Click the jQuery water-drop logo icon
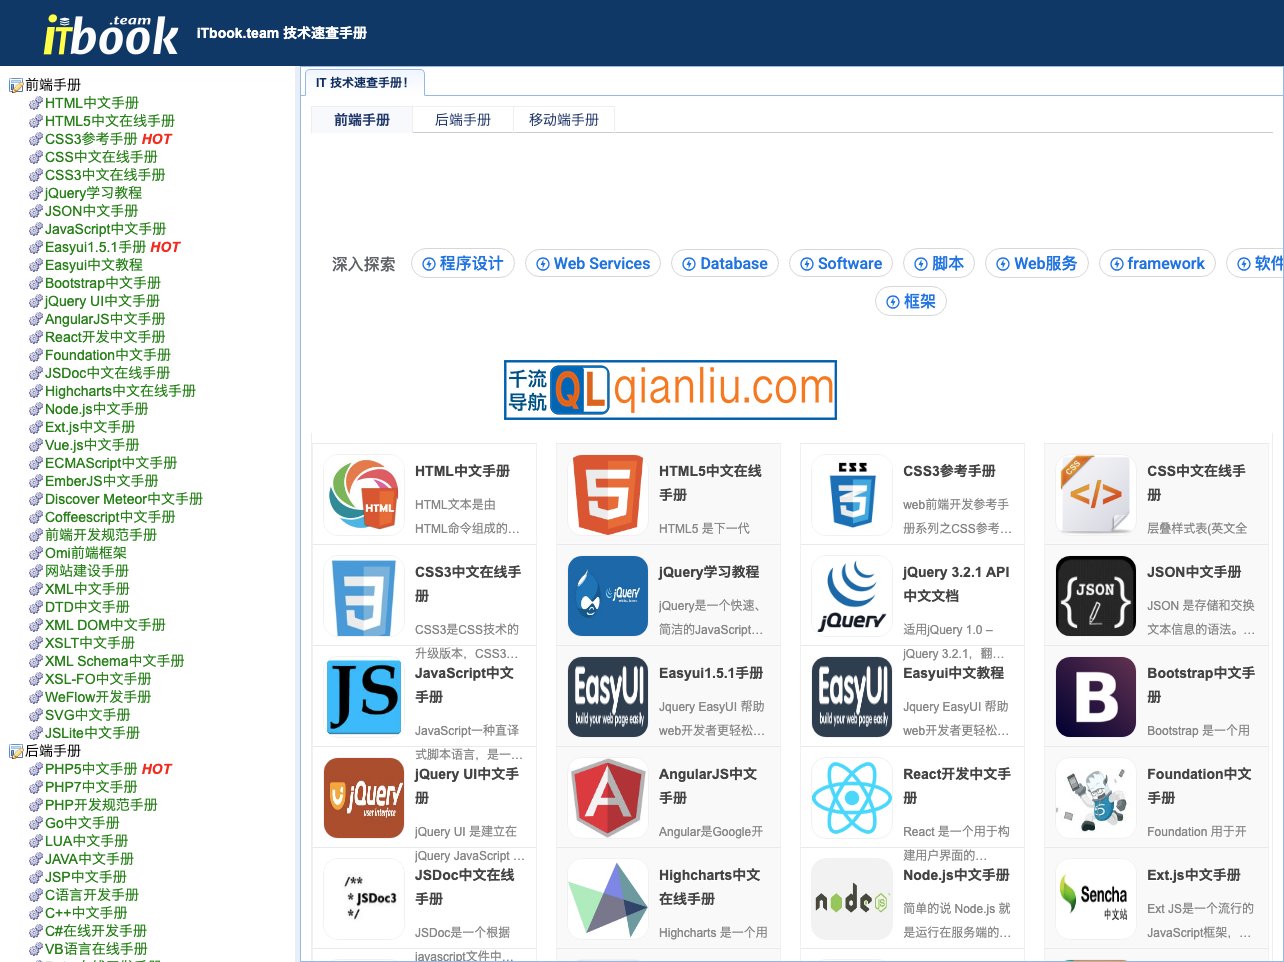The image size is (1284, 962). pyautogui.click(x=607, y=594)
